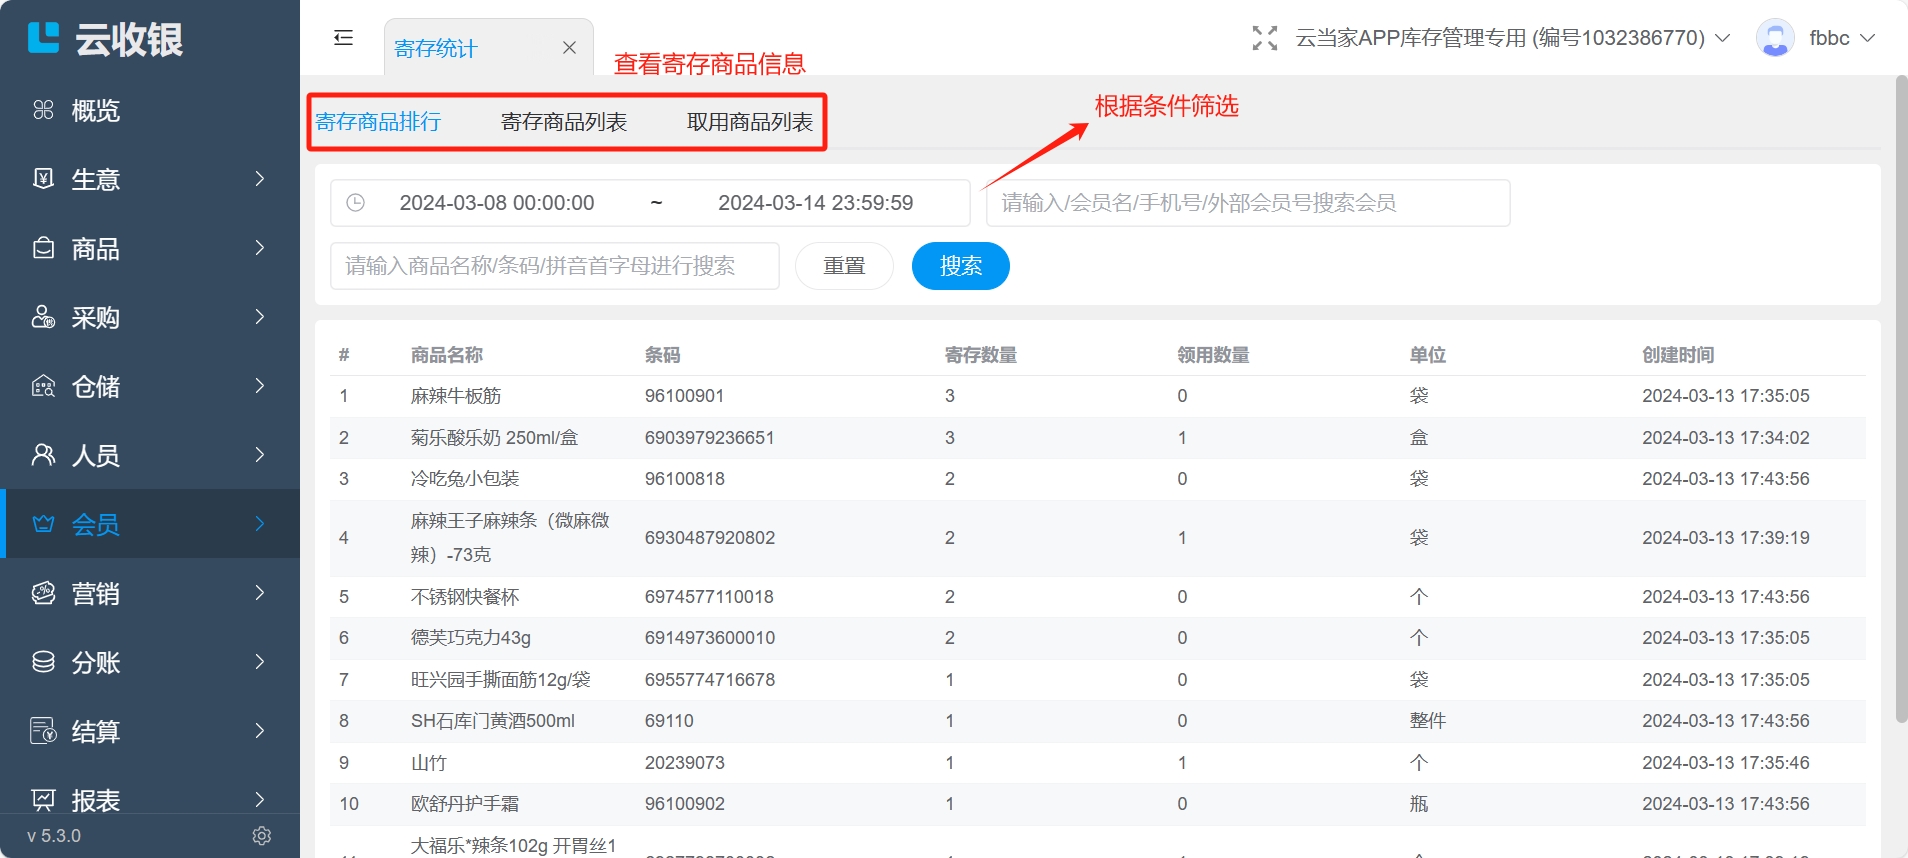Screen dimensions: 1908x858
Task: Focus the product name search field
Action: coord(554,266)
